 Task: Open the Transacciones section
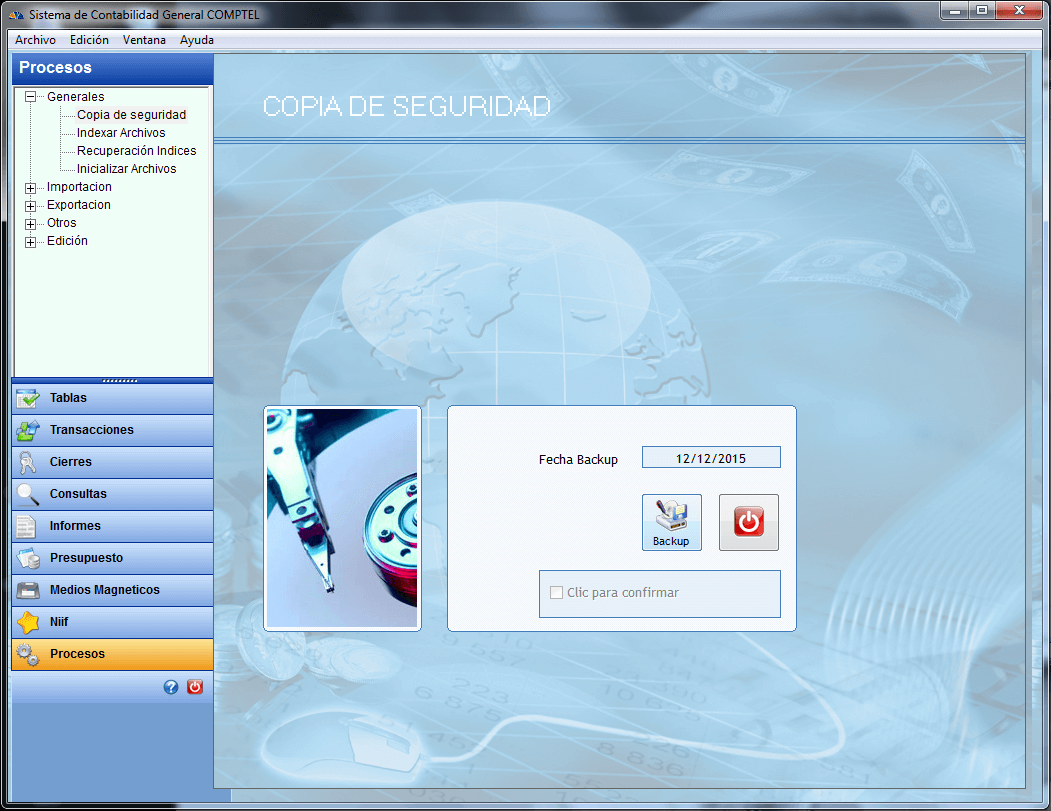113,430
